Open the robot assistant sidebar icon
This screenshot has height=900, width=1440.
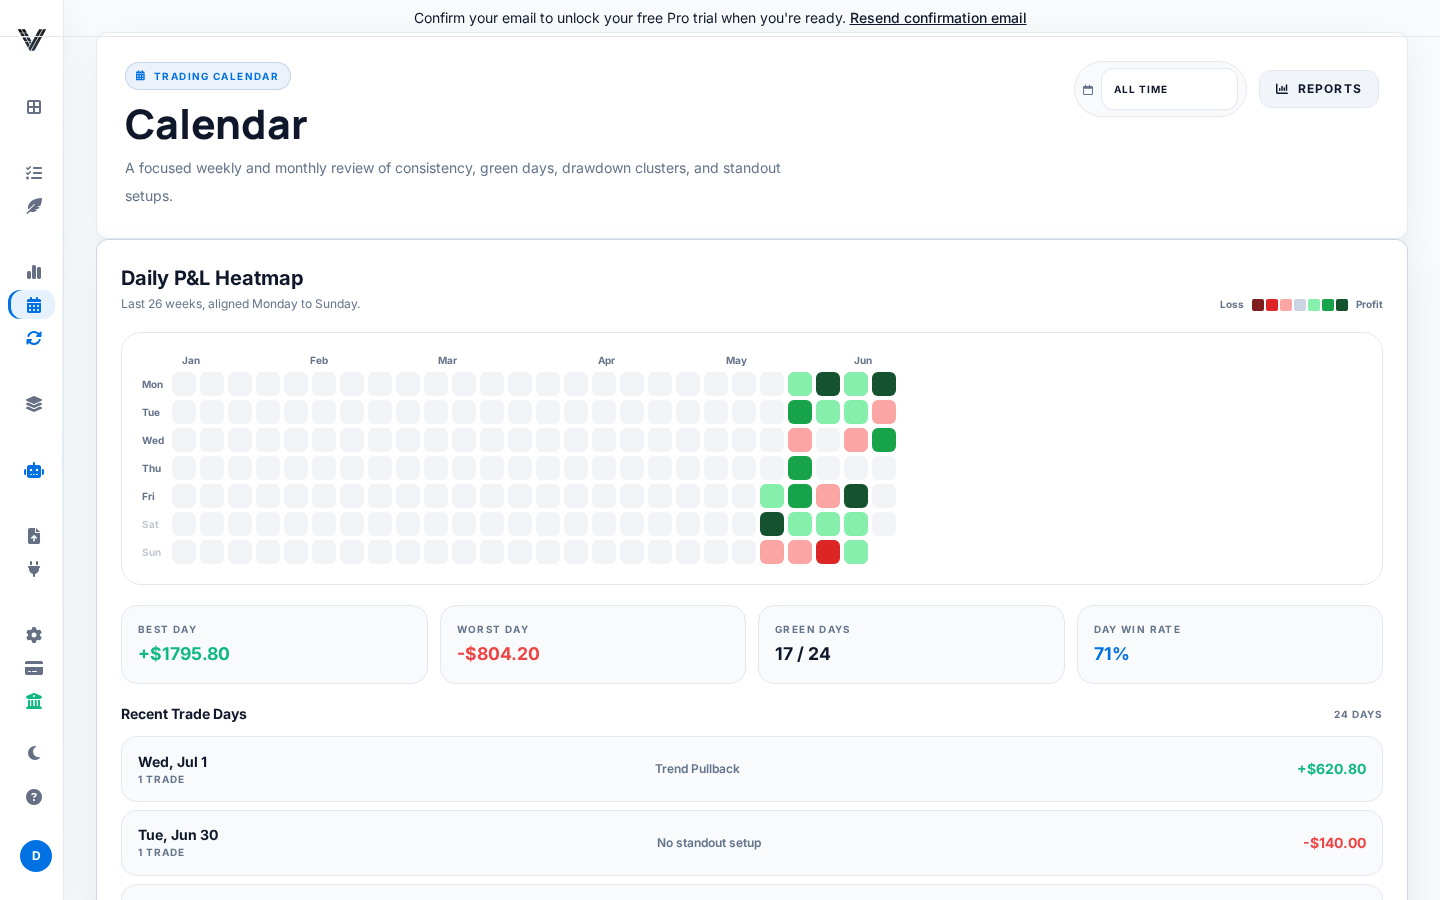point(34,470)
